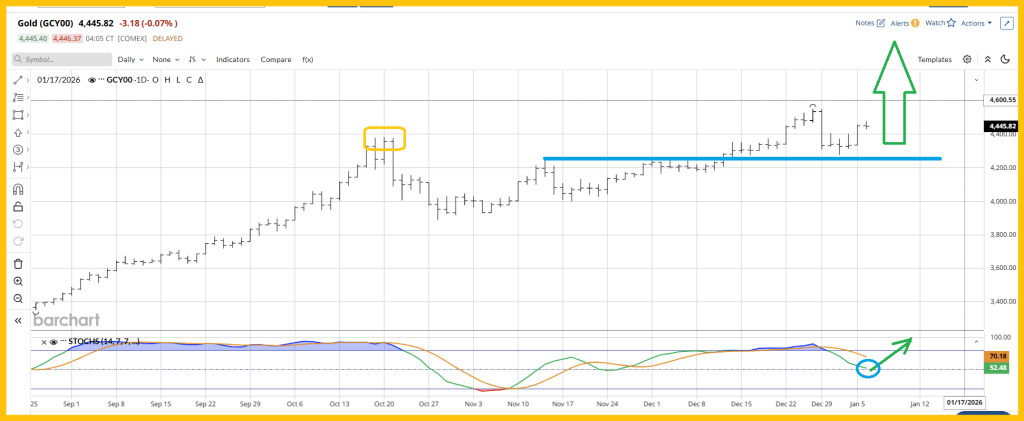Toggle visibility of GCY00 price series
The image size is (1024, 421).
92,79
